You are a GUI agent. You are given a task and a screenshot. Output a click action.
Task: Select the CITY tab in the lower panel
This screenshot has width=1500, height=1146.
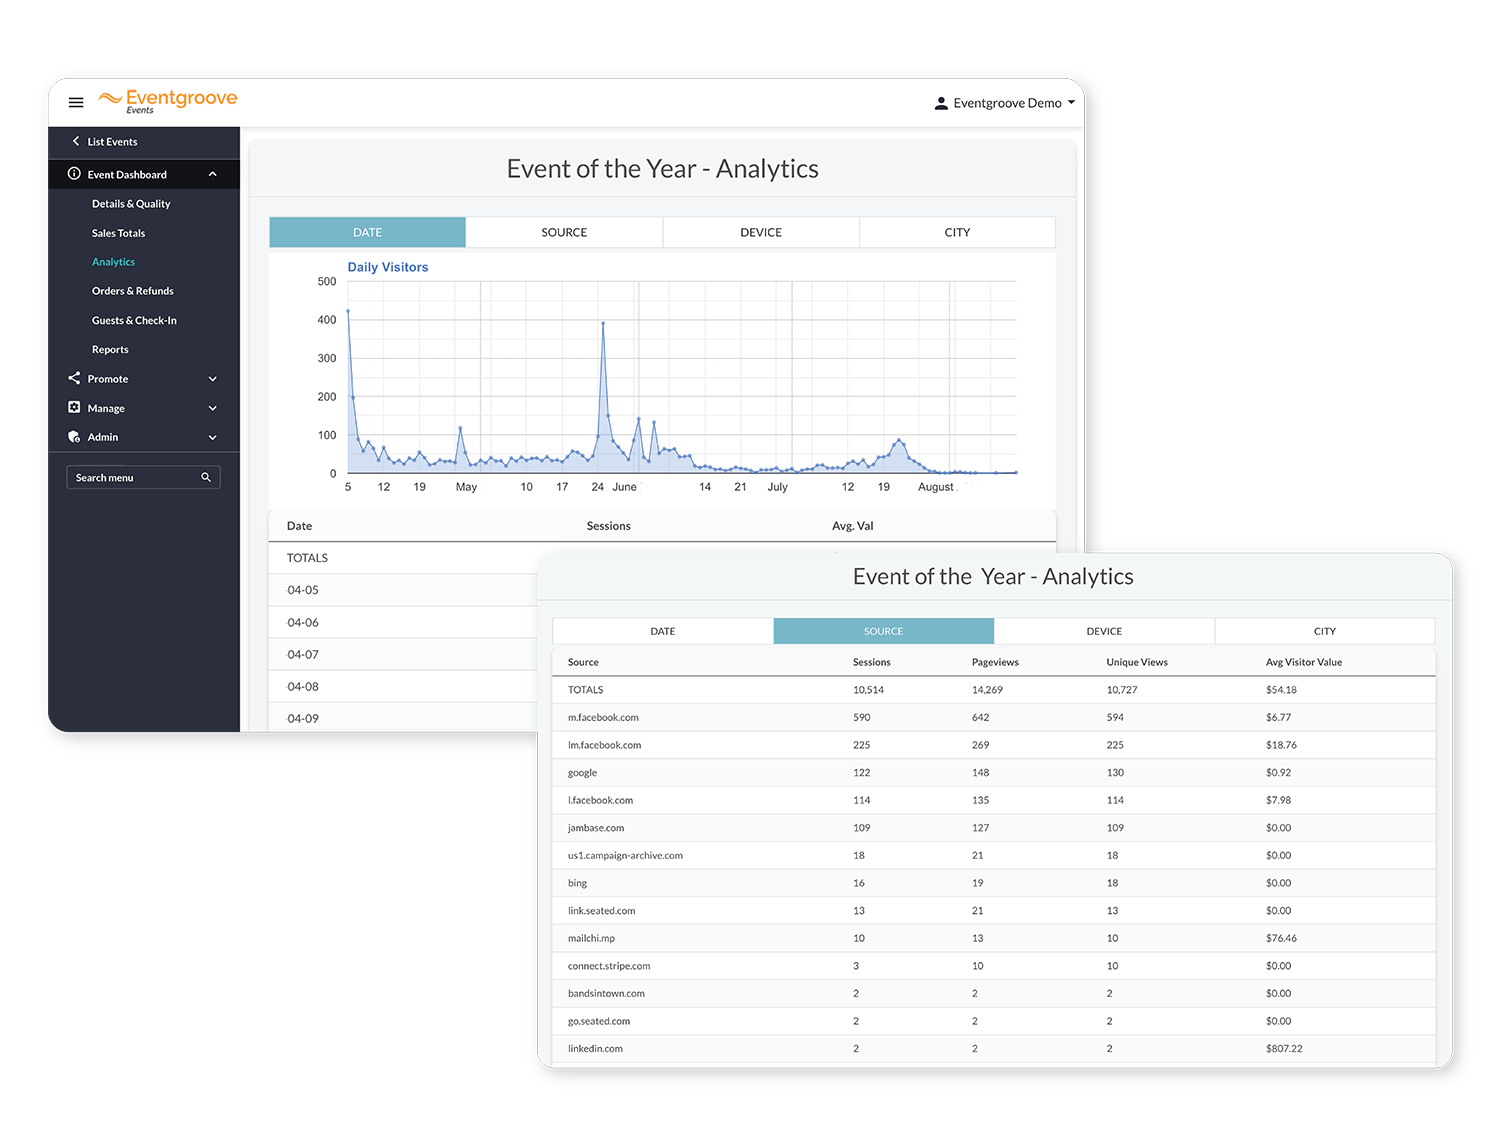tap(1325, 631)
